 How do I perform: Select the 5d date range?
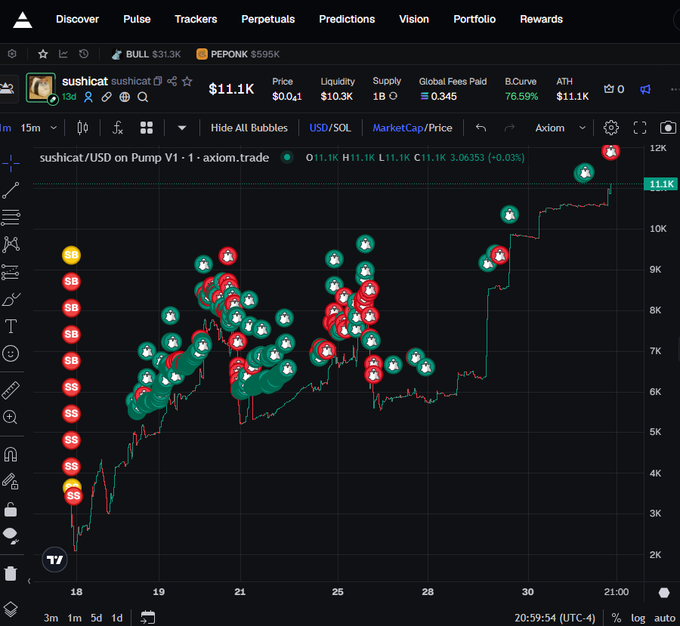[x=96, y=618]
